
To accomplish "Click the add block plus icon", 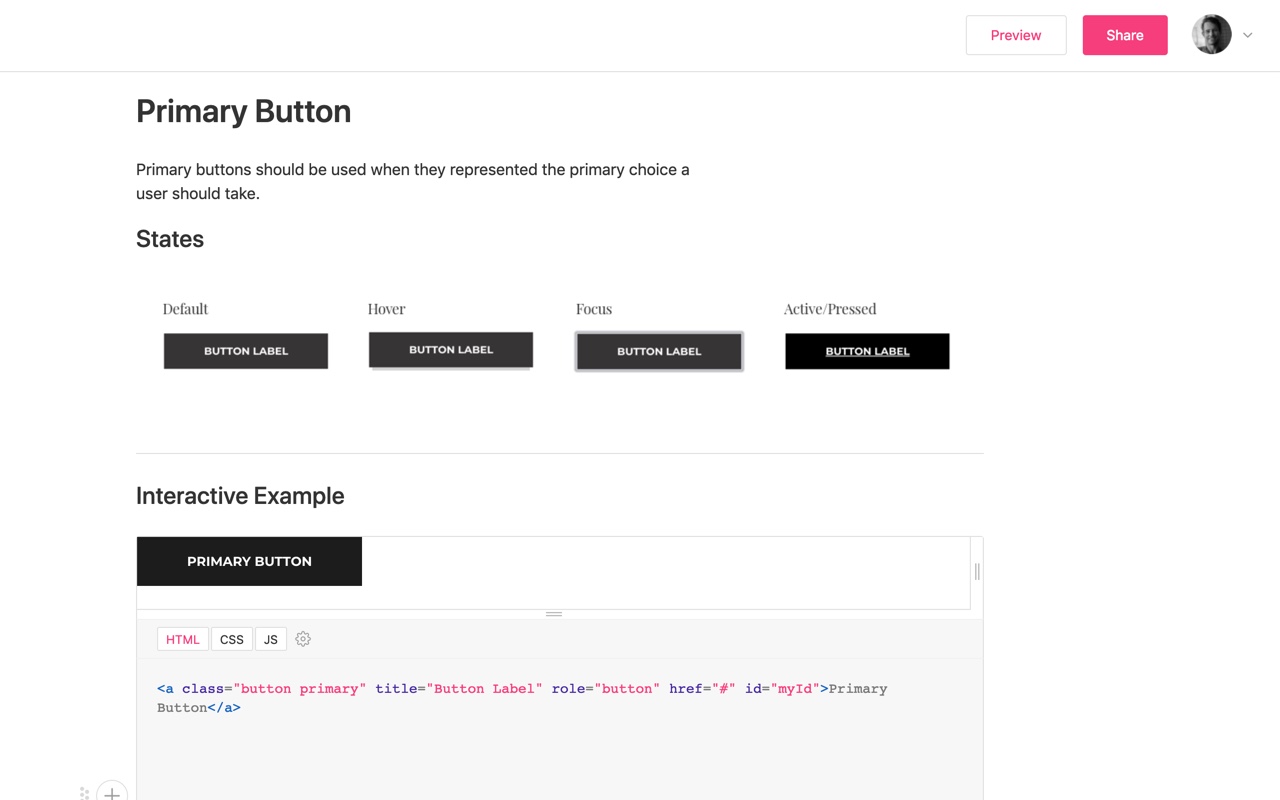I will tap(112, 793).
